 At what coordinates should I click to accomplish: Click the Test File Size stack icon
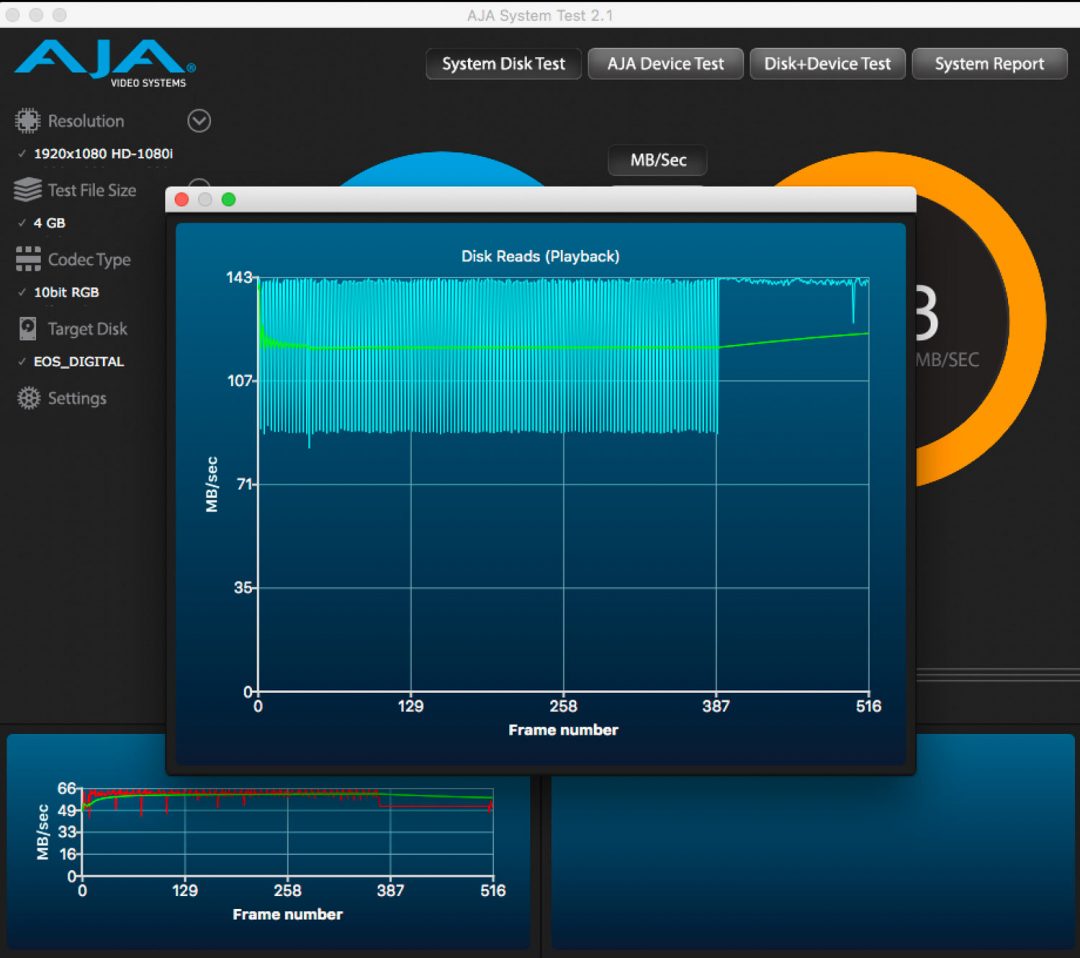pos(27,190)
